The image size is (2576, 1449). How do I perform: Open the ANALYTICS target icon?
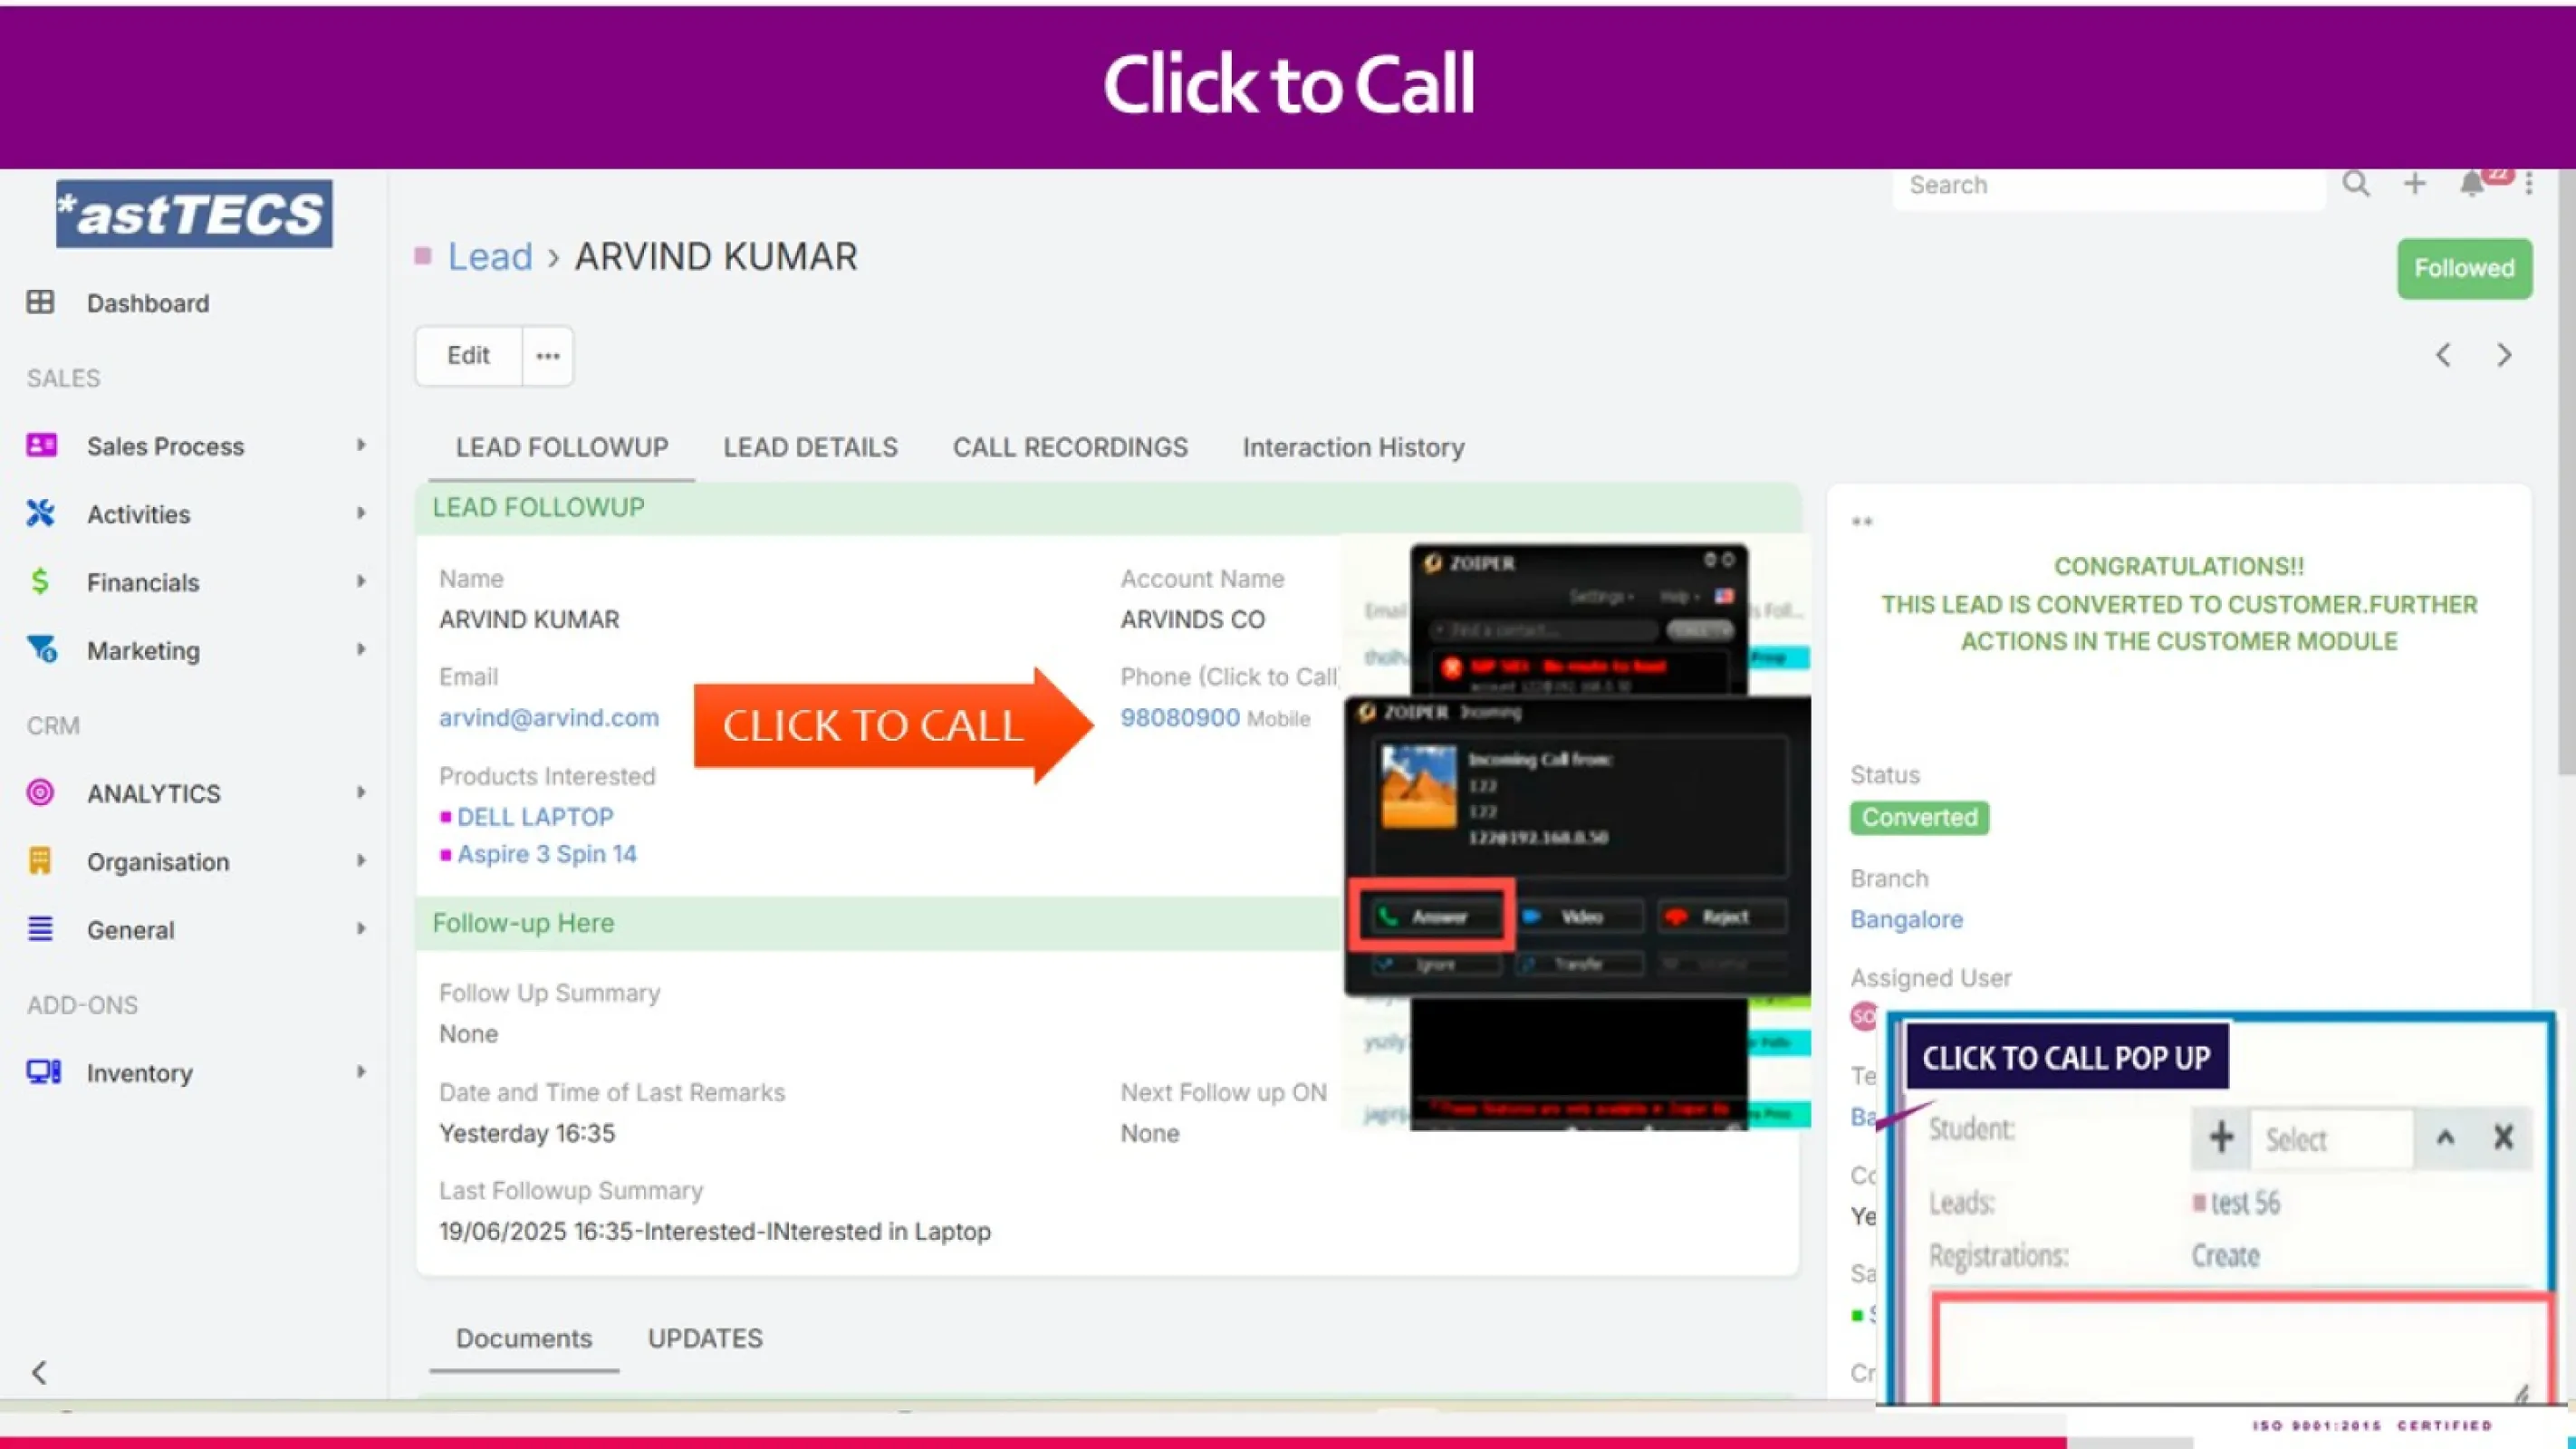pyautogui.click(x=41, y=793)
